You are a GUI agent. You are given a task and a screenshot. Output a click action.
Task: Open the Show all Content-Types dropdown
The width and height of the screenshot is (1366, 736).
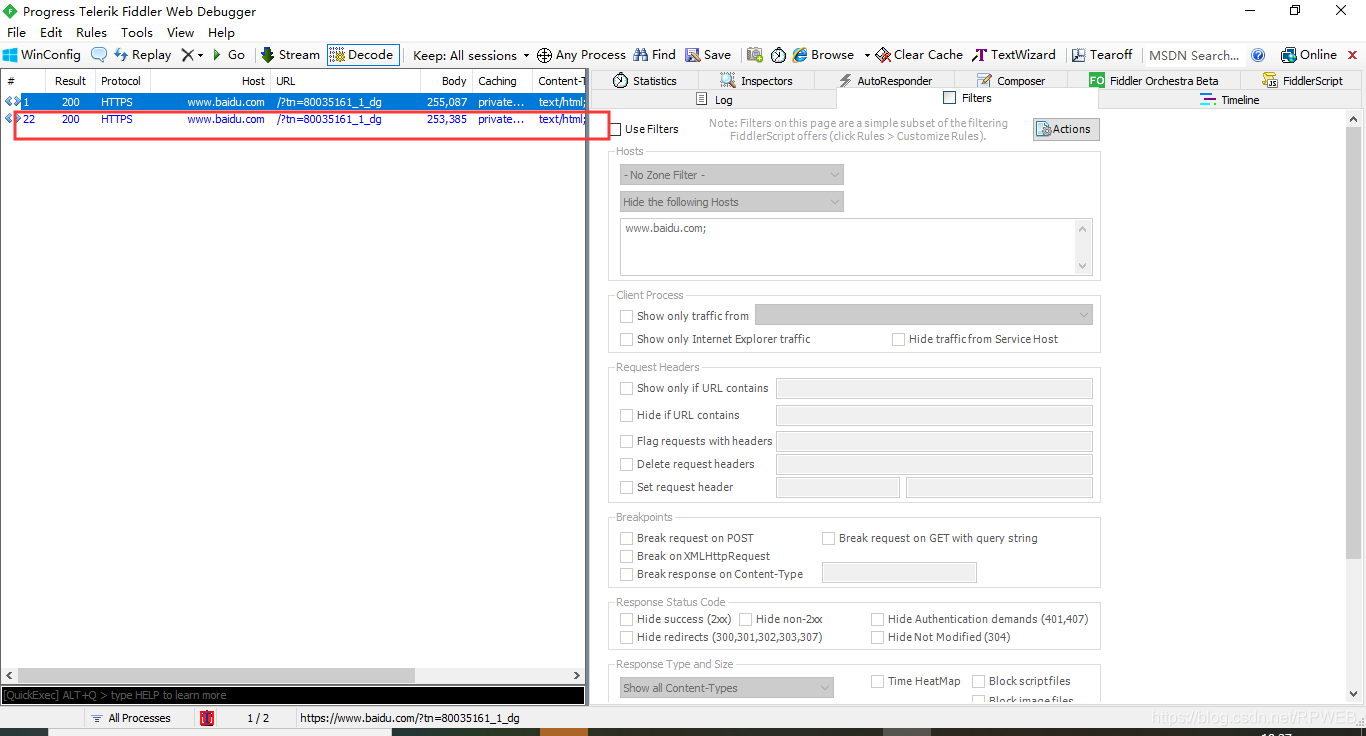[x=726, y=688]
